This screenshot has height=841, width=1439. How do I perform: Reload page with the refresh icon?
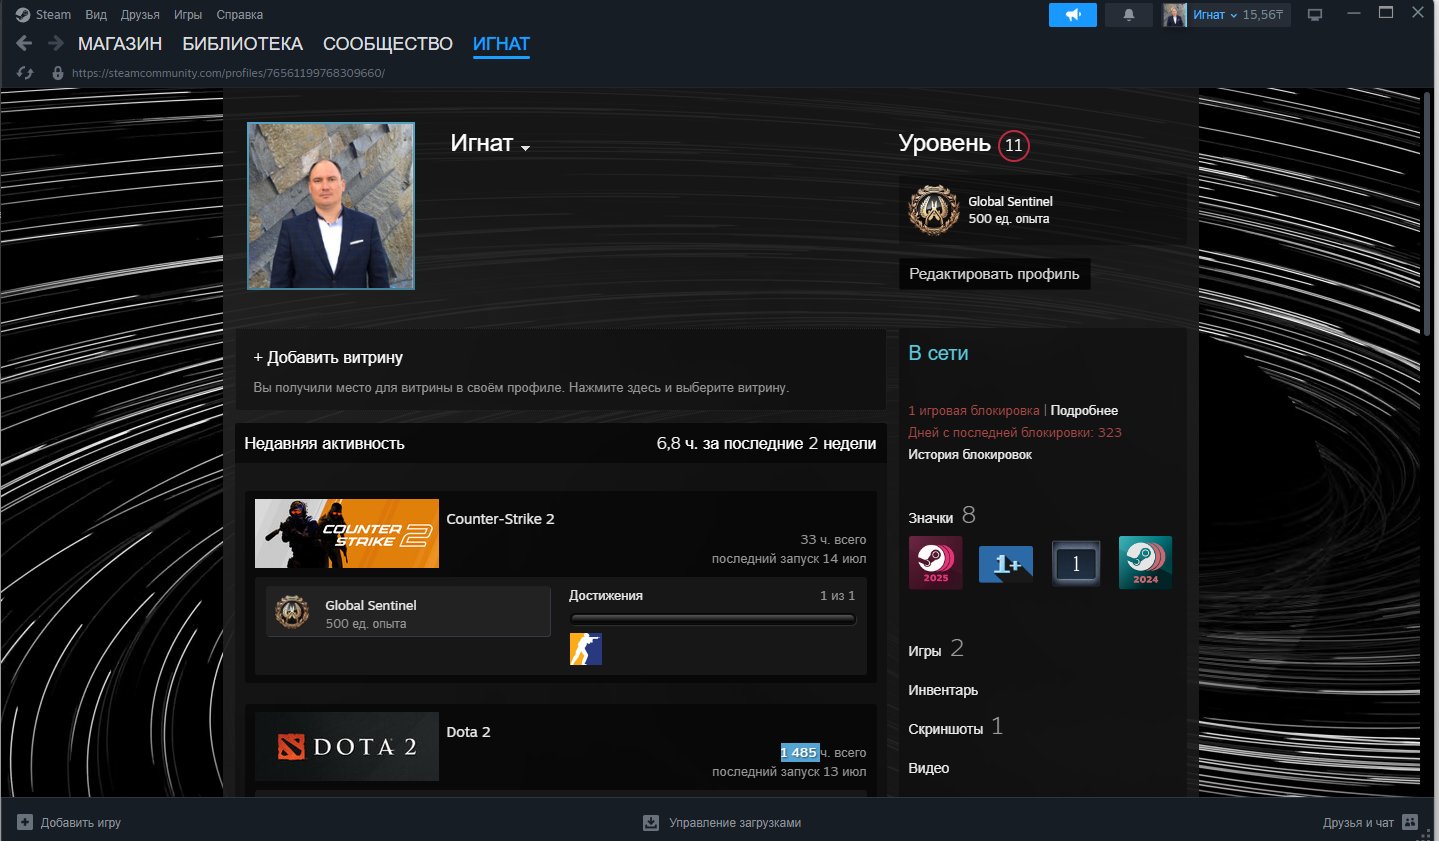point(26,73)
